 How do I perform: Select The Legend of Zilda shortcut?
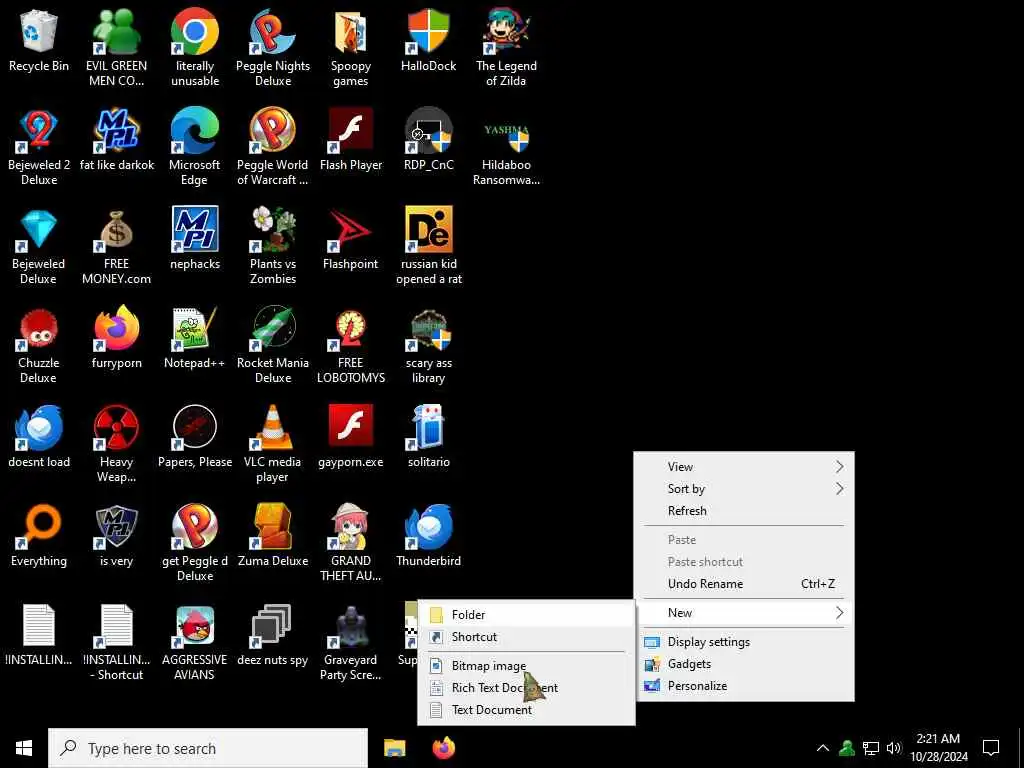click(506, 49)
